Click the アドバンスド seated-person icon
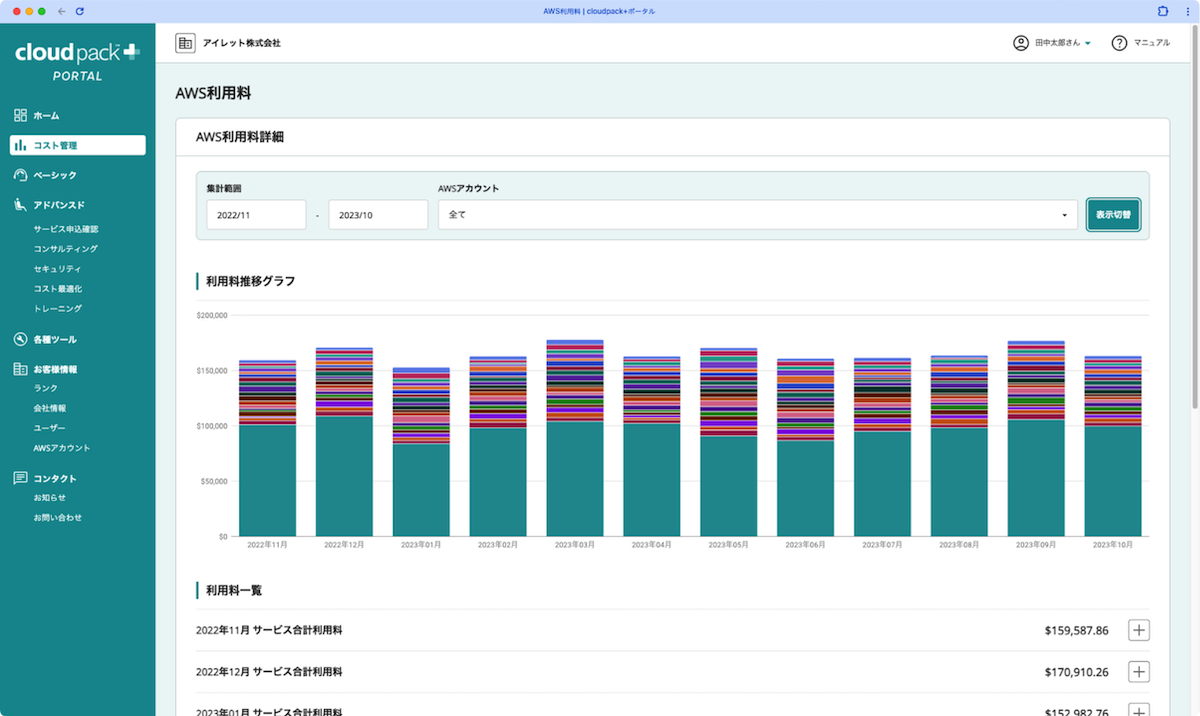The width and height of the screenshot is (1200, 716). pos(20,206)
